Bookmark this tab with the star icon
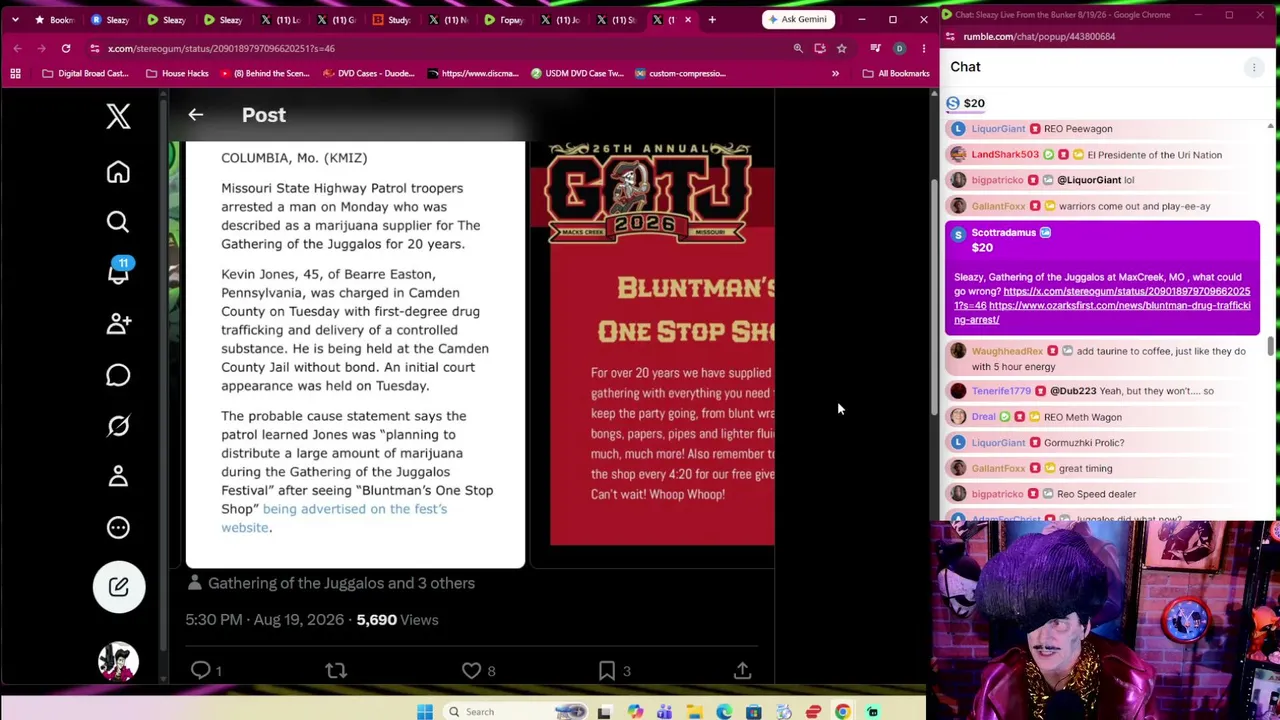1280x720 pixels. pyautogui.click(x=841, y=48)
